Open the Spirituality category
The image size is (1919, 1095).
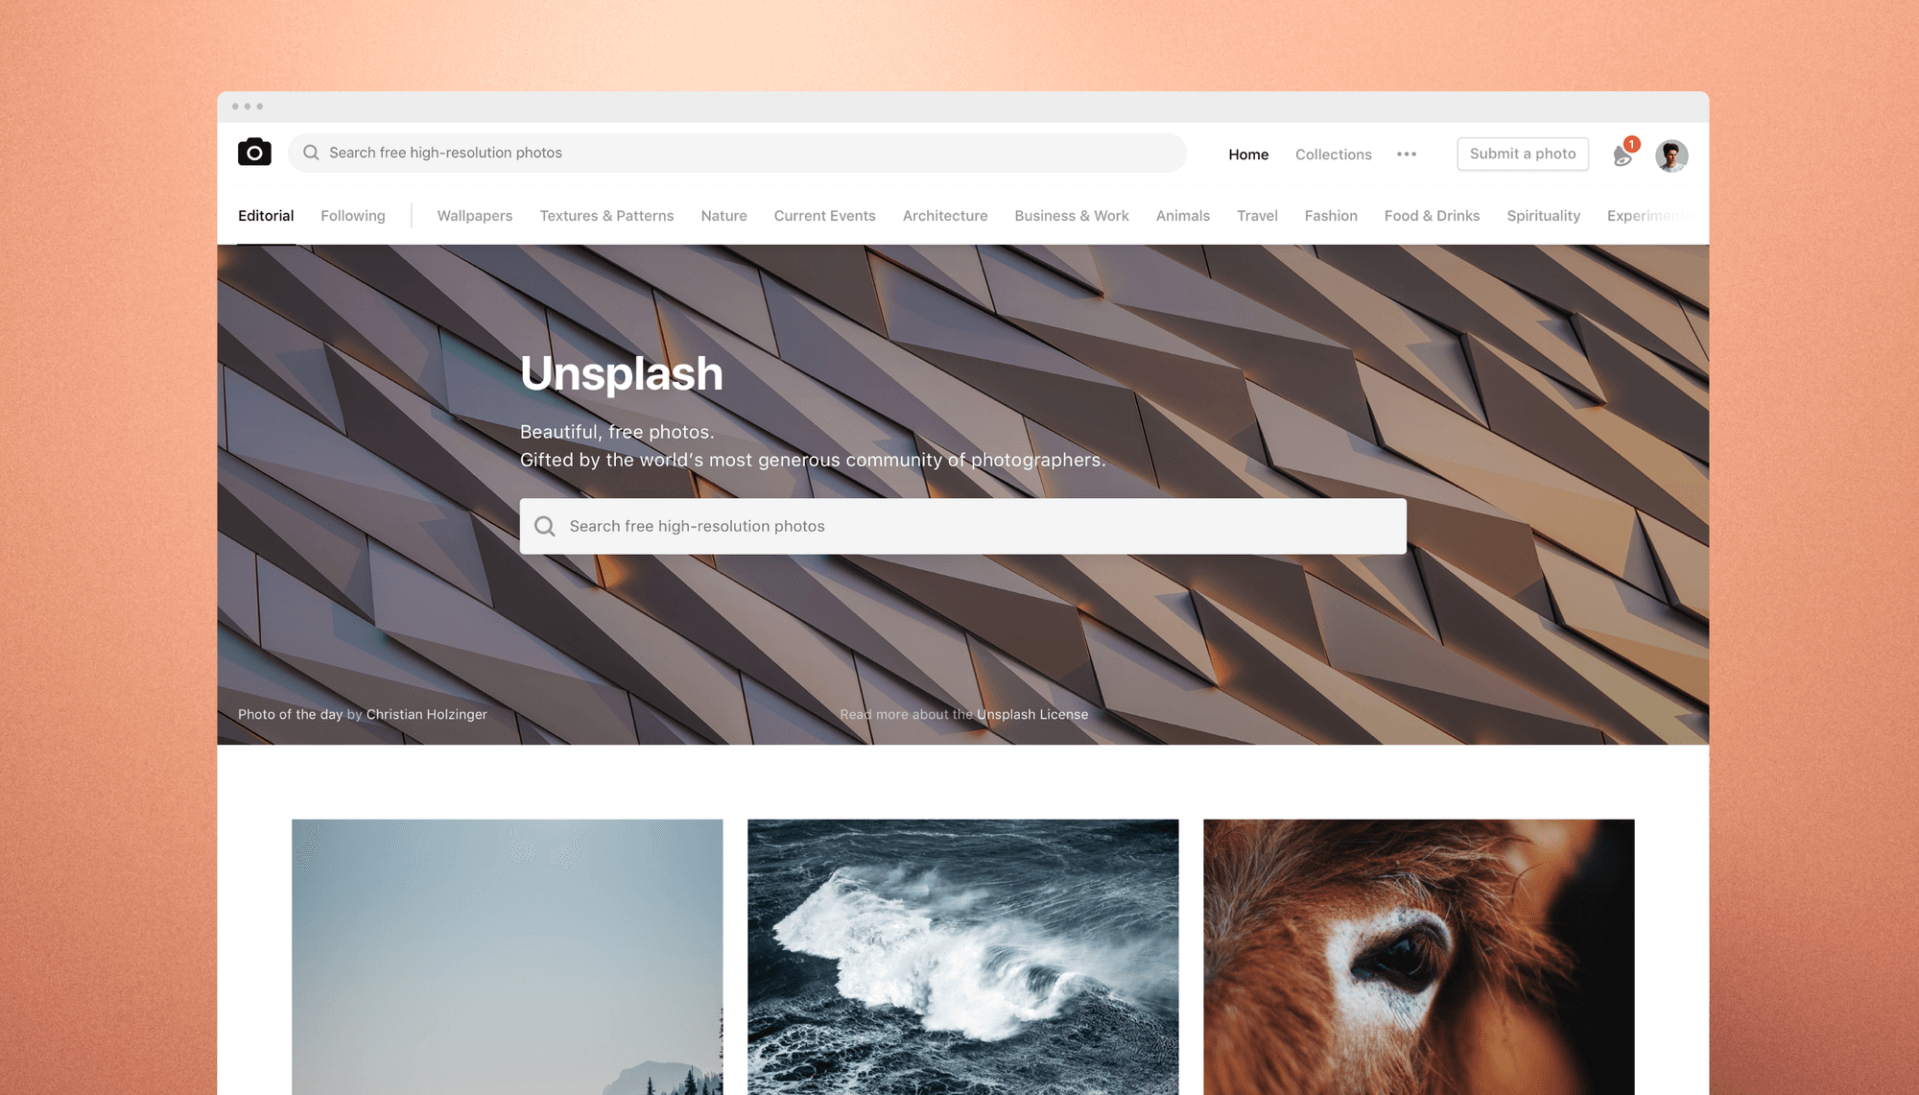click(1543, 216)
